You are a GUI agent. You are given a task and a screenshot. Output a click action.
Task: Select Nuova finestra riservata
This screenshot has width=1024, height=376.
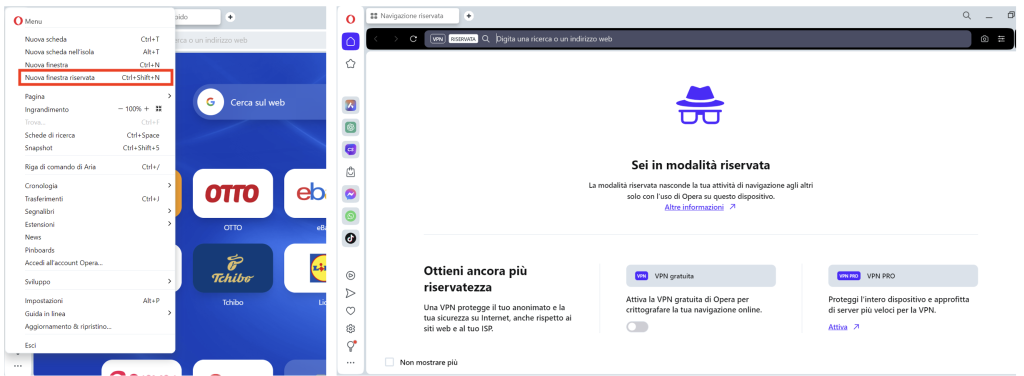click(96, 78)
